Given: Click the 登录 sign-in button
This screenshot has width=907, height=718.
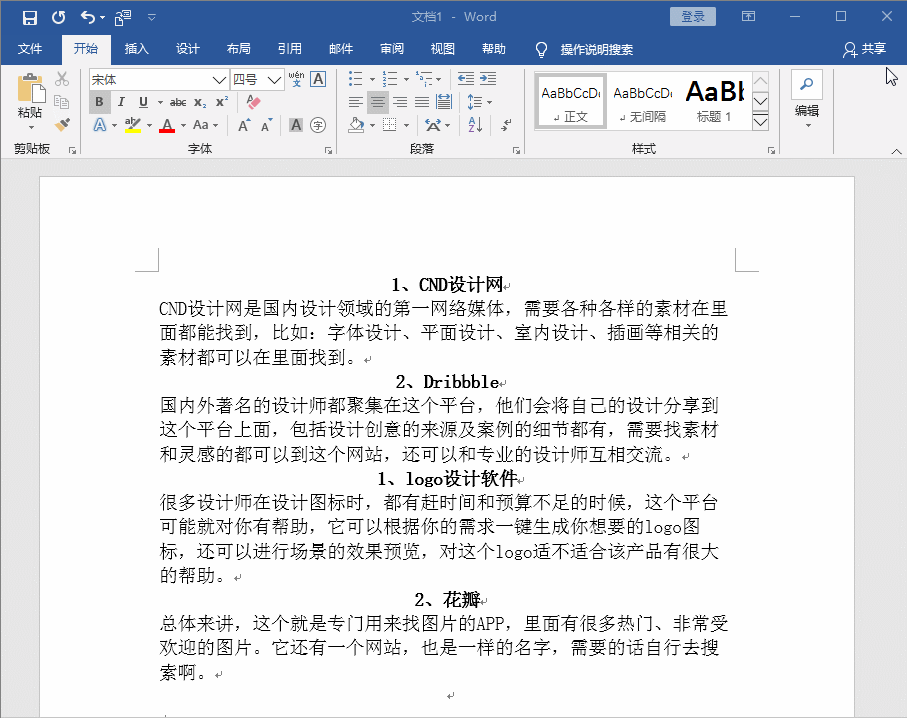Looking at the screenshot, I should (692, 16).
